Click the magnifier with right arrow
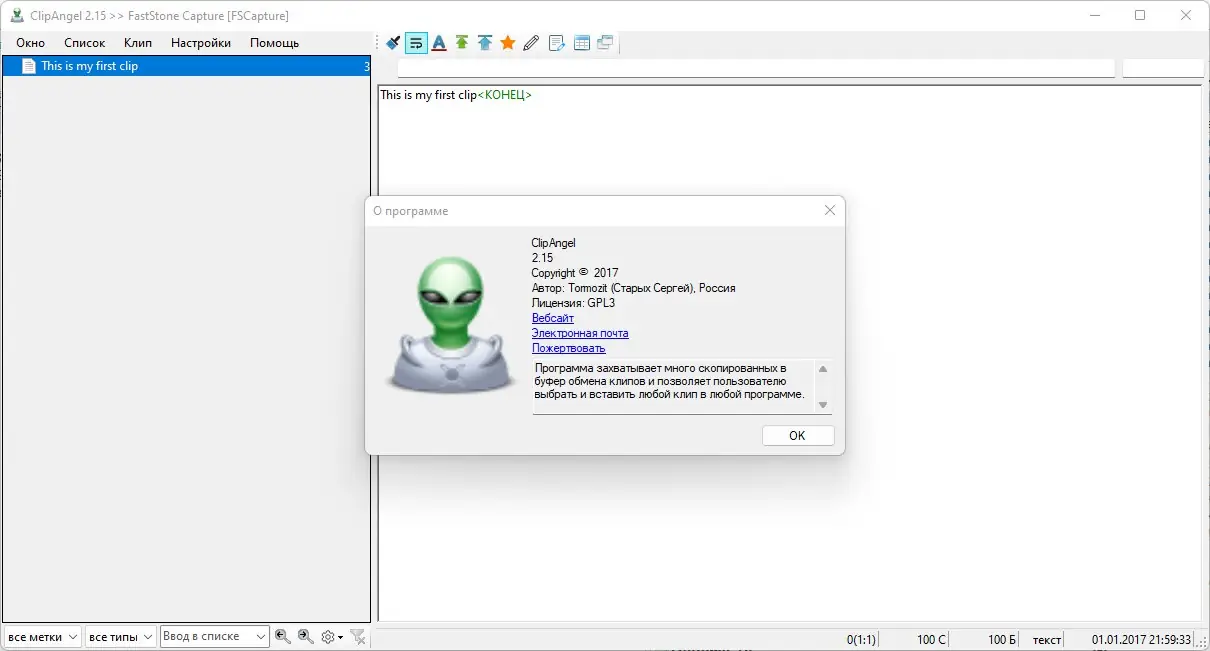 (306, 636)
